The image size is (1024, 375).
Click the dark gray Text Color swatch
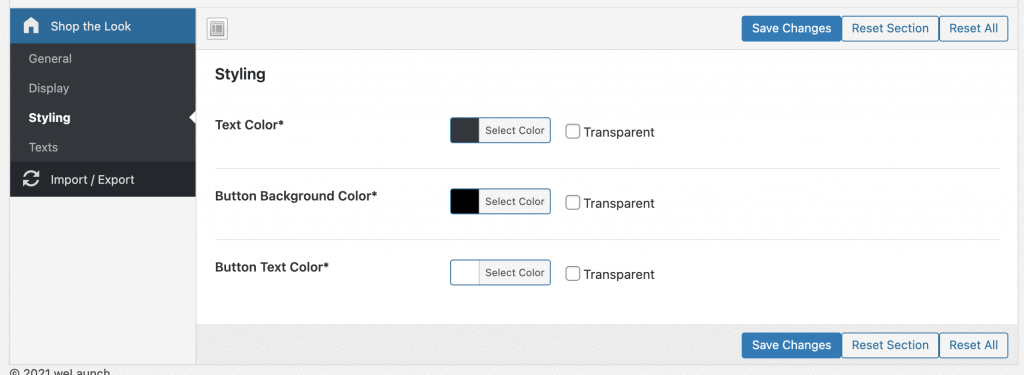point(465,130)
